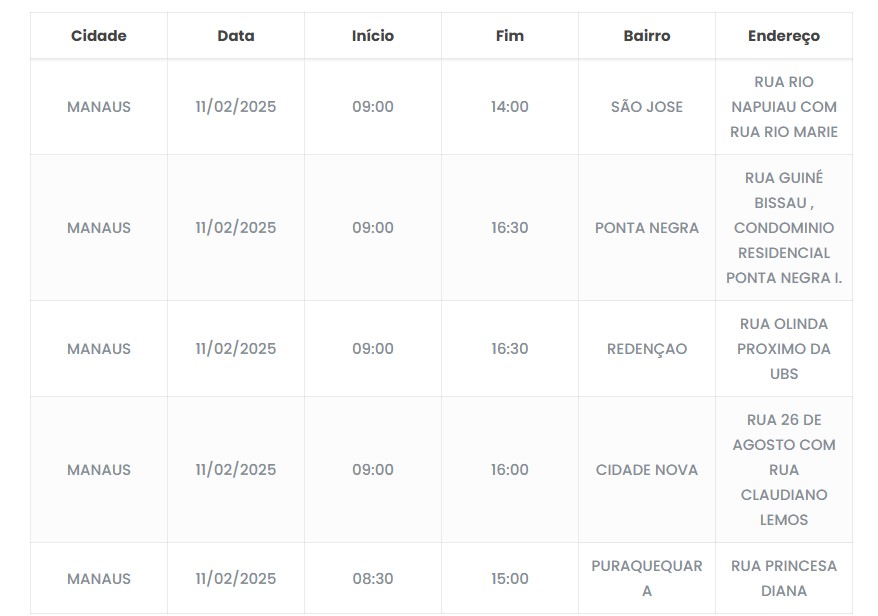Click the RUA OLINDA PROXIMO DA UBS address
Image resolution: width=878 pixels, height=616 pixels.
tap(784, 349)
